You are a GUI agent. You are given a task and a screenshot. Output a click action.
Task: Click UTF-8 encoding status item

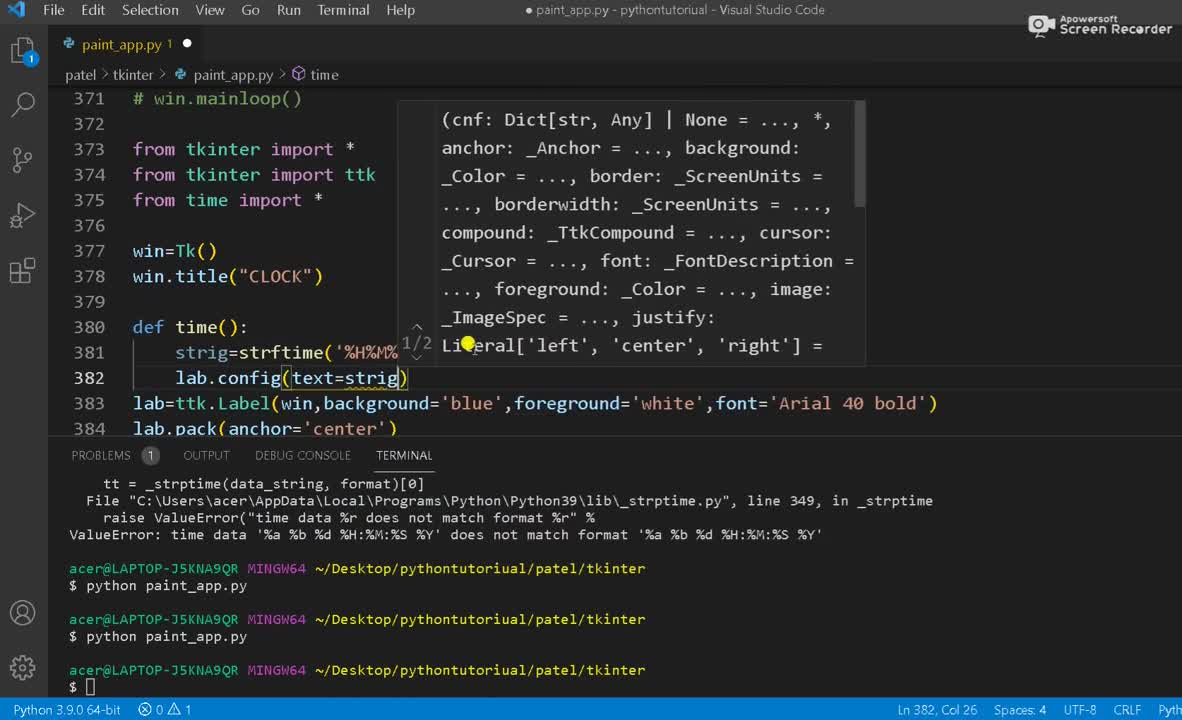point(1079,709)
